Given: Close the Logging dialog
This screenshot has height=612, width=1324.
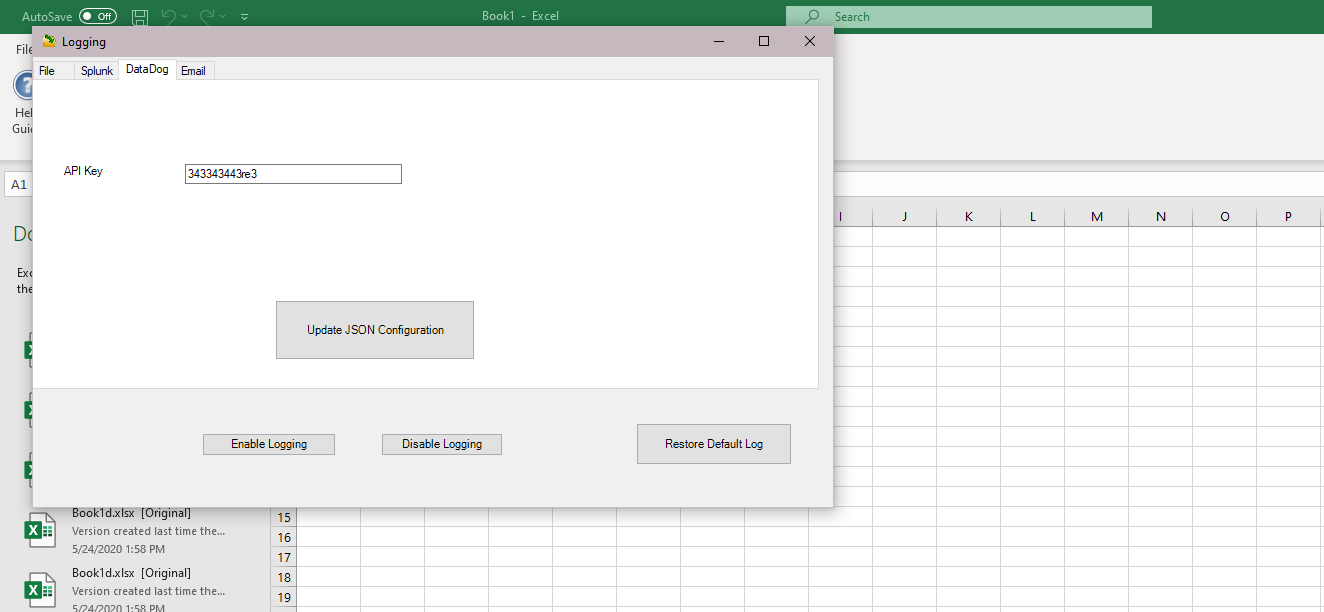Looking at the screenshot, I should [x=810, y=41].
